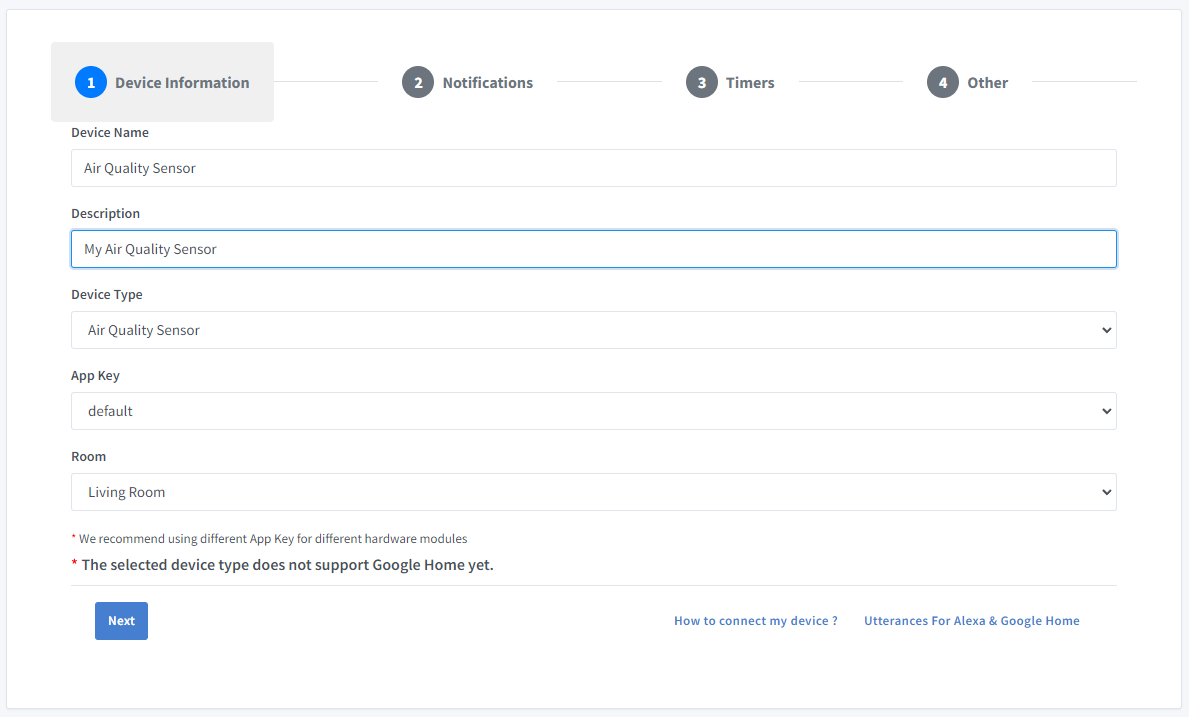Click the blue step 1 circle
The image size is (1189, 717).
tap(91, 83)
